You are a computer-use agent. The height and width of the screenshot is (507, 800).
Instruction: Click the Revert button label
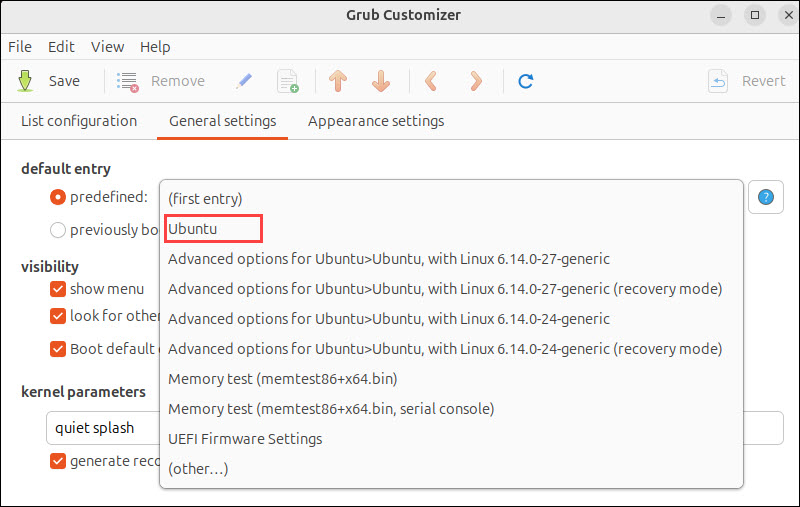(x=763, y=81)
